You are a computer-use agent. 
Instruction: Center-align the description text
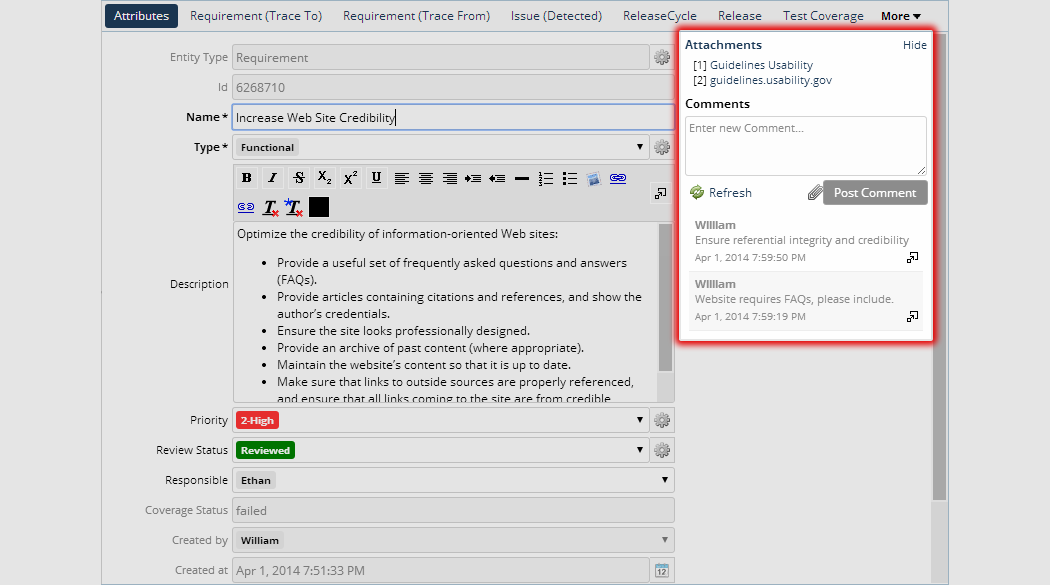coord(426,179)
